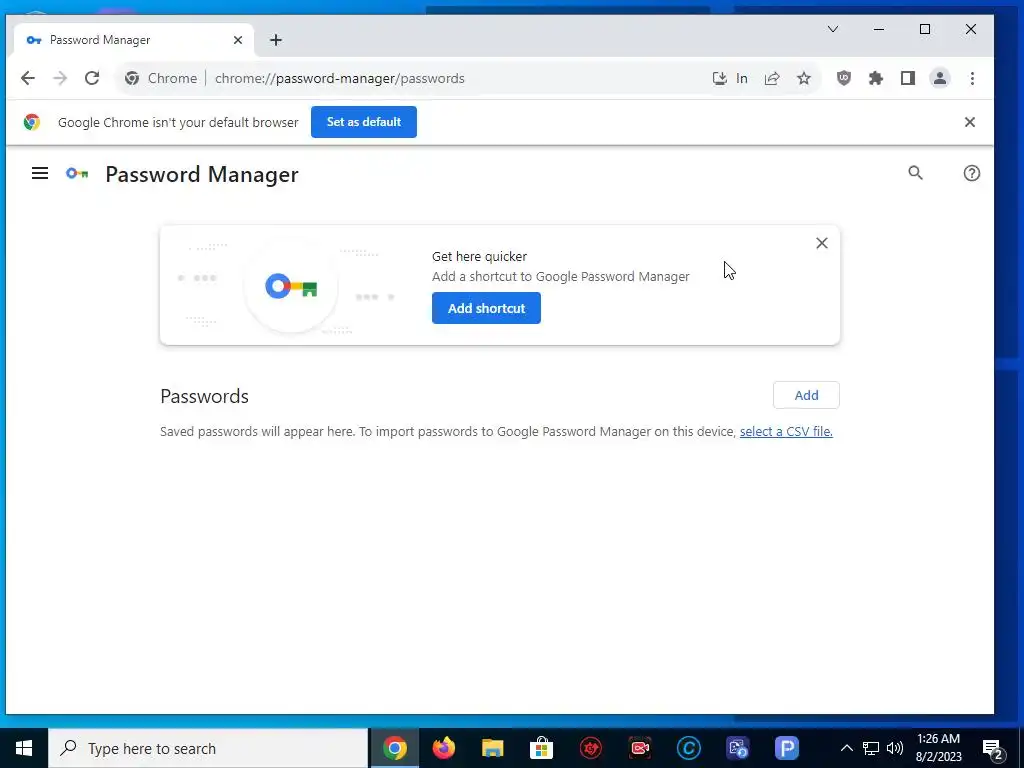This screenshot has width=1024, height=768.
Task: Click the Add shortcut button
Action: pos(486,308)
